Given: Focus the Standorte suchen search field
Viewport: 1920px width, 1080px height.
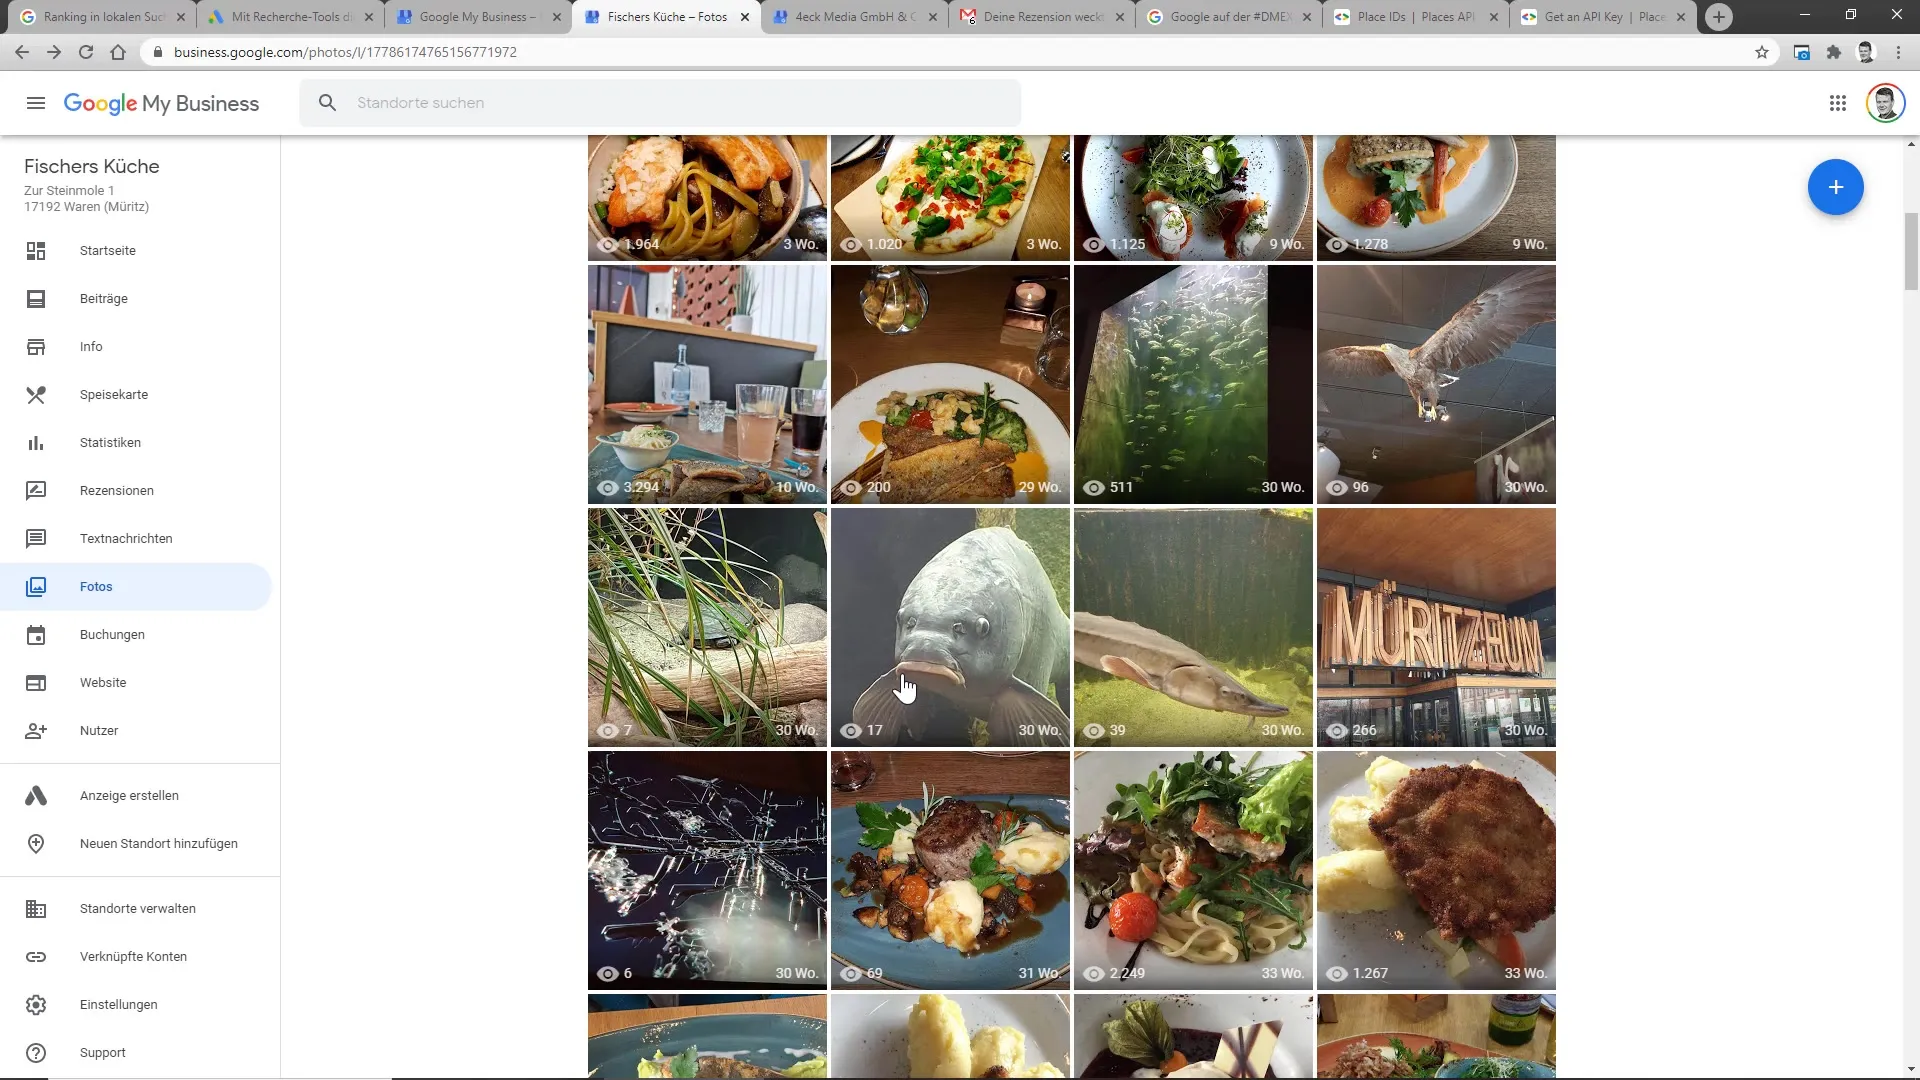Looking at the screenshot, I should point(660,103).
